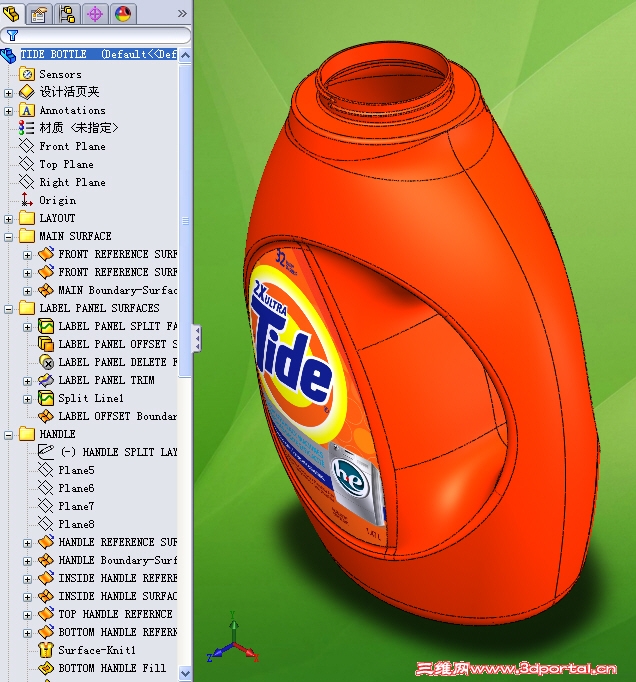Collapse the HANDLE folder
The width and height of the screenshot is (636, 682).
tap(8, 435)
